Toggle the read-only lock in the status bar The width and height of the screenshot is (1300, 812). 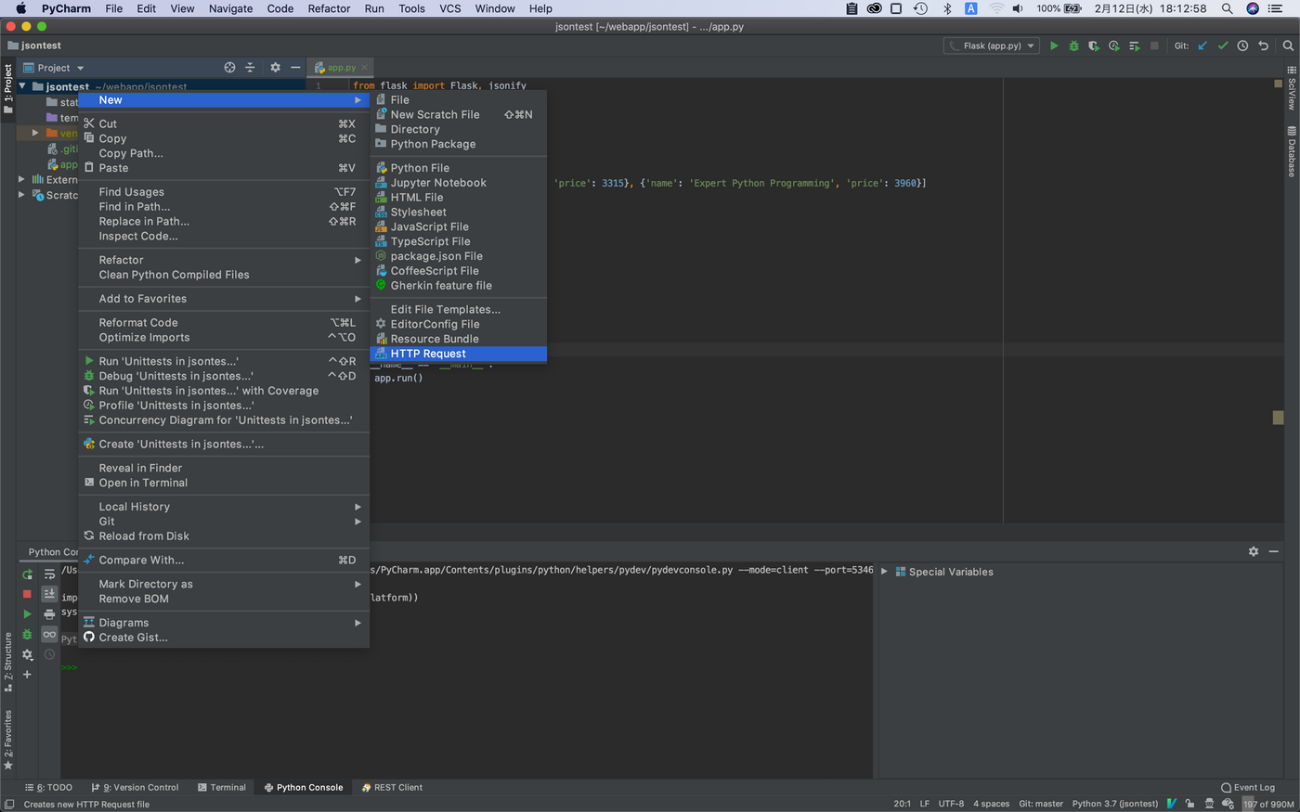point(1189,803)
